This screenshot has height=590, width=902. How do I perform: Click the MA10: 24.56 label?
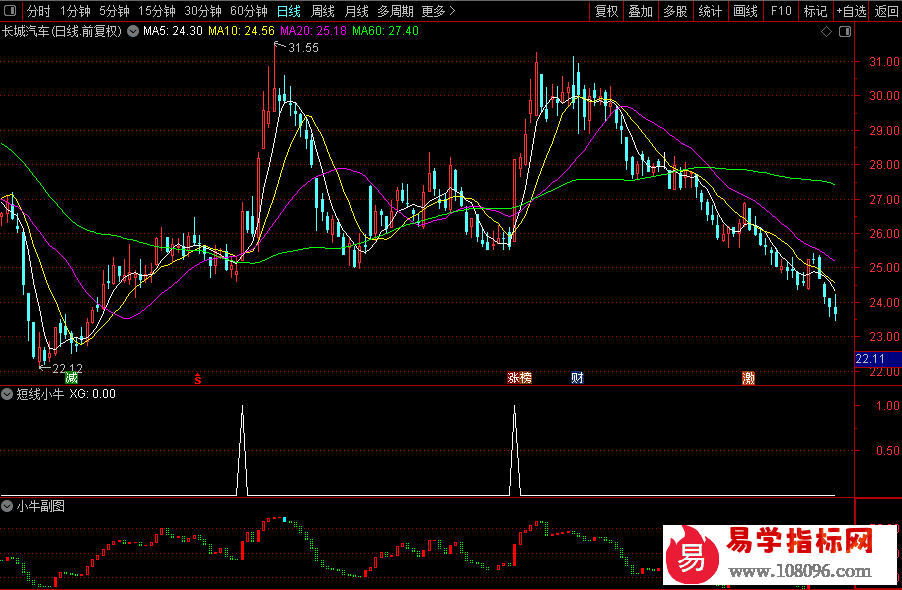click(x=241, y=31)
